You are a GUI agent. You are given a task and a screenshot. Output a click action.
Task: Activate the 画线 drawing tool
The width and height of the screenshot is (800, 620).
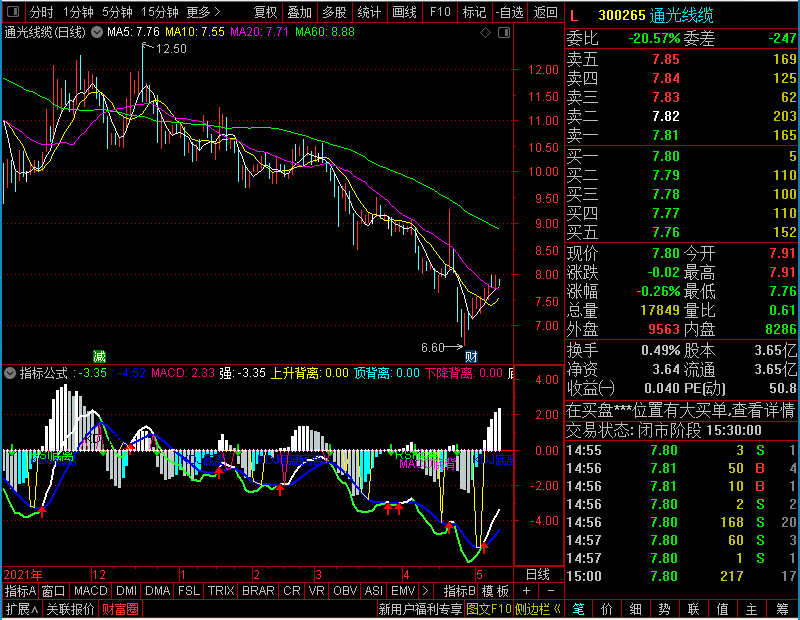(404, 12)
